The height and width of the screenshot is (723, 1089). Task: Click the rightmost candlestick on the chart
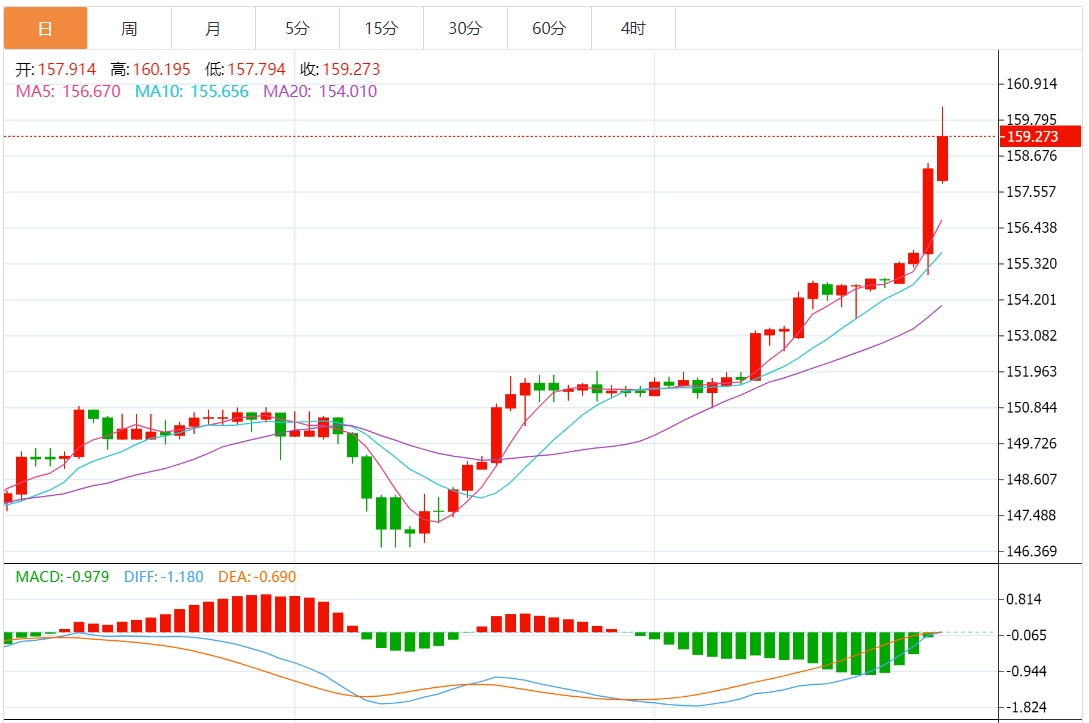click(x=942, y=158)
